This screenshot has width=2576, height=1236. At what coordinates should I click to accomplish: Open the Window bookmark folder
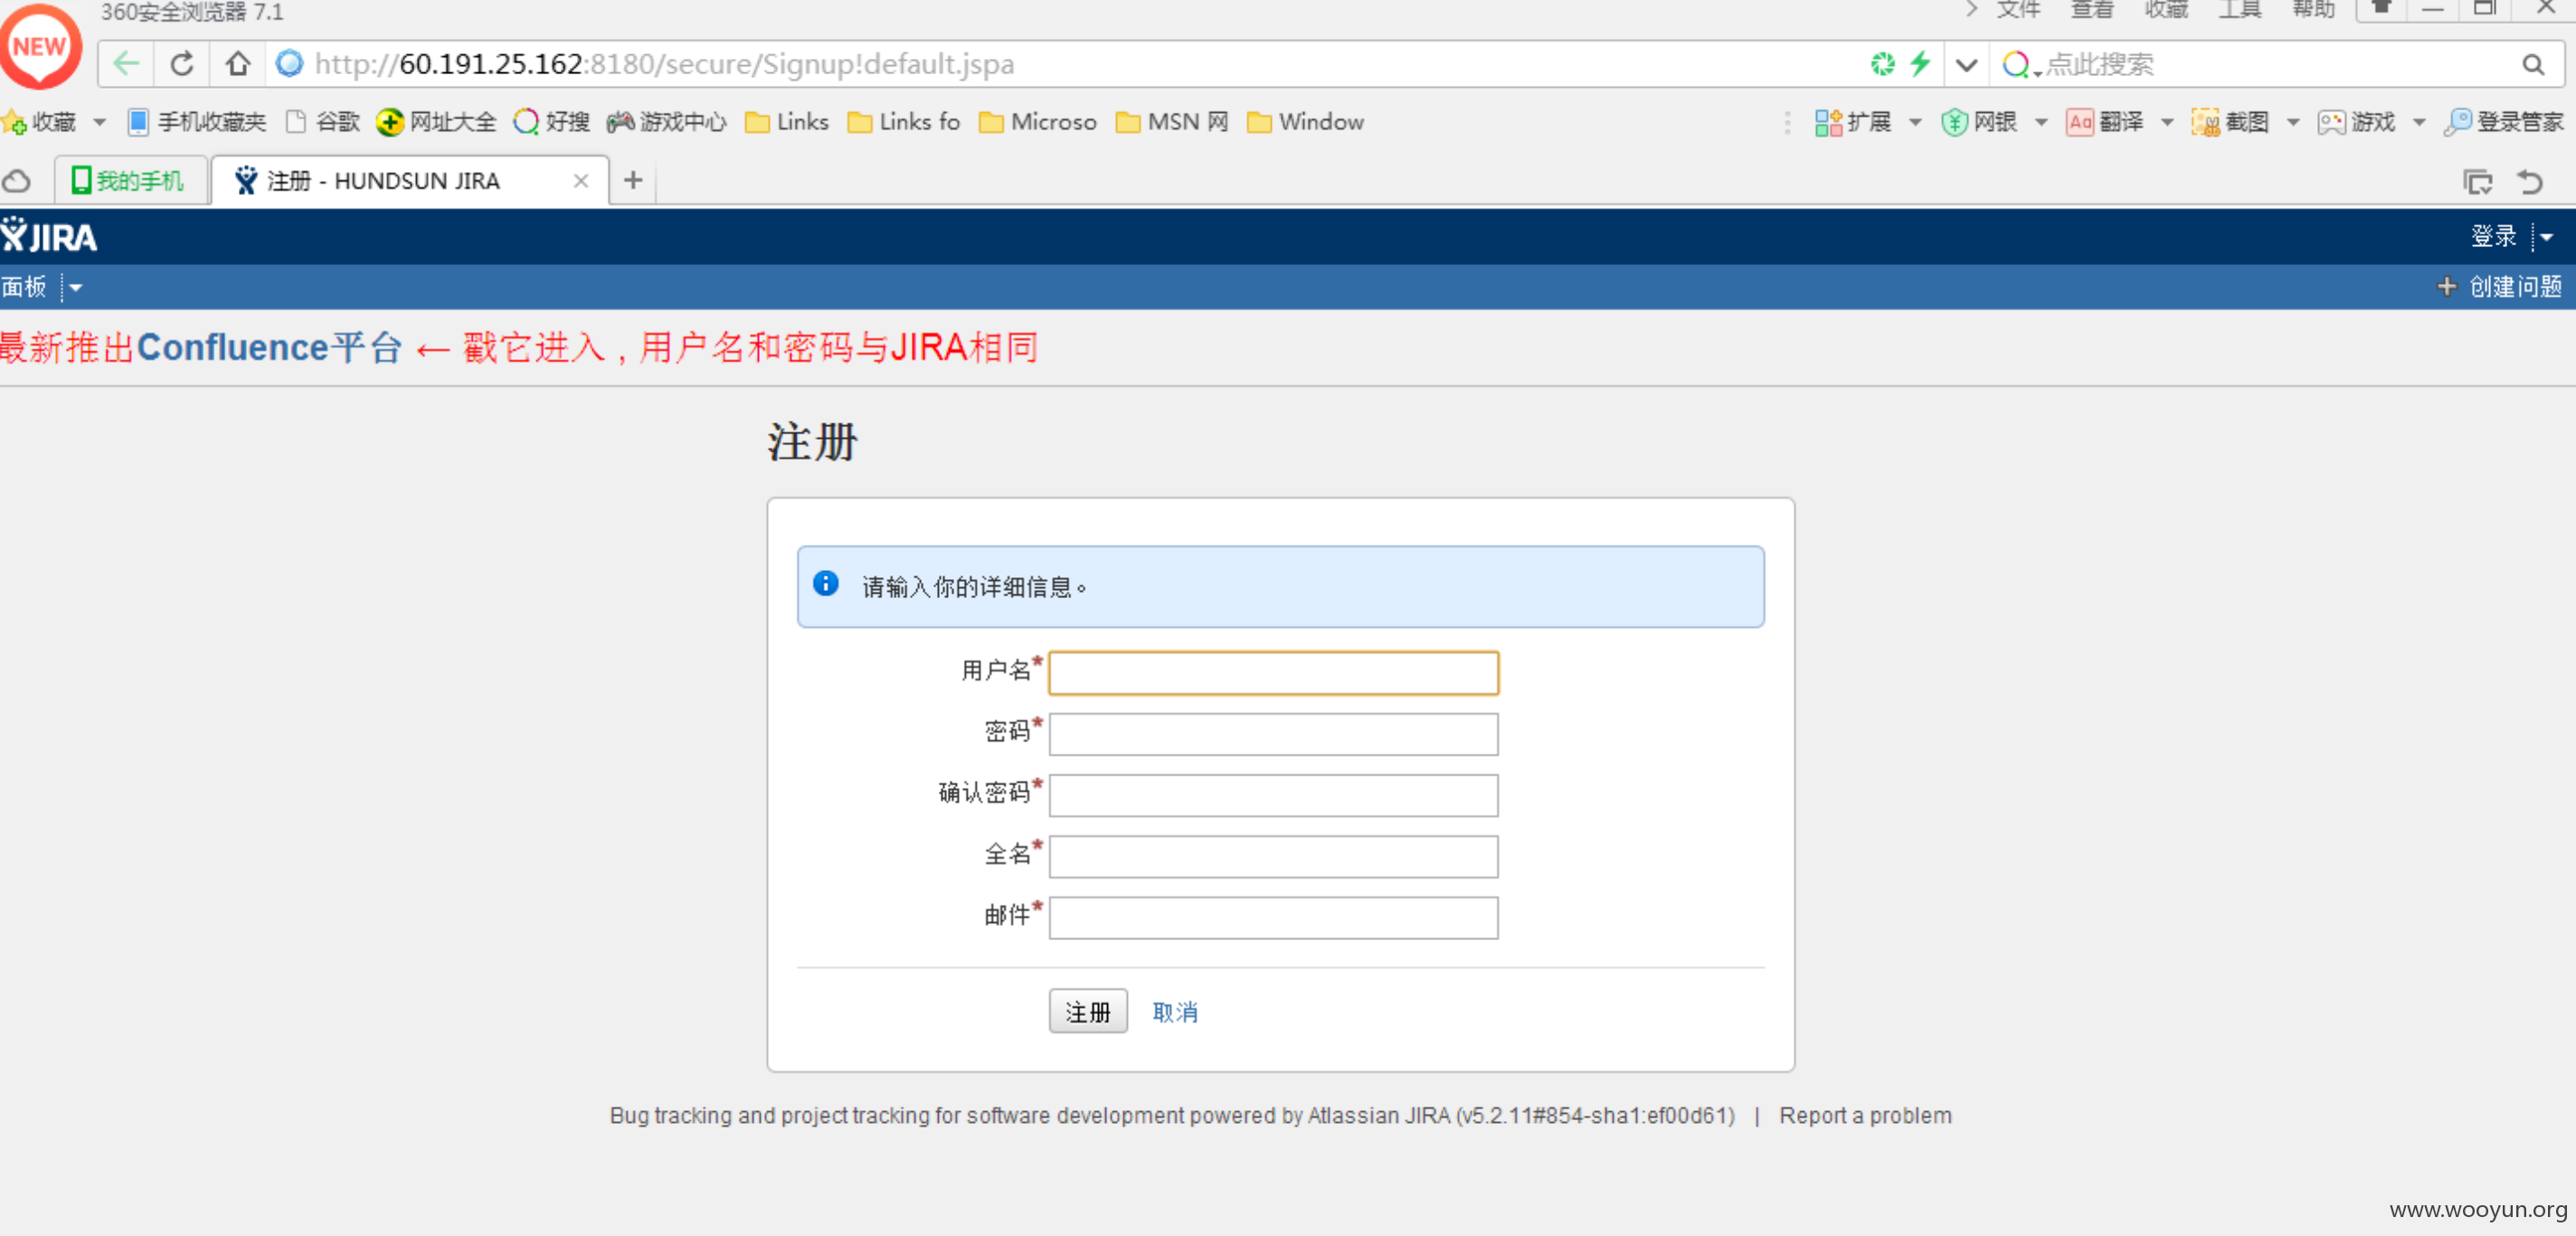tap(1305, 122)
